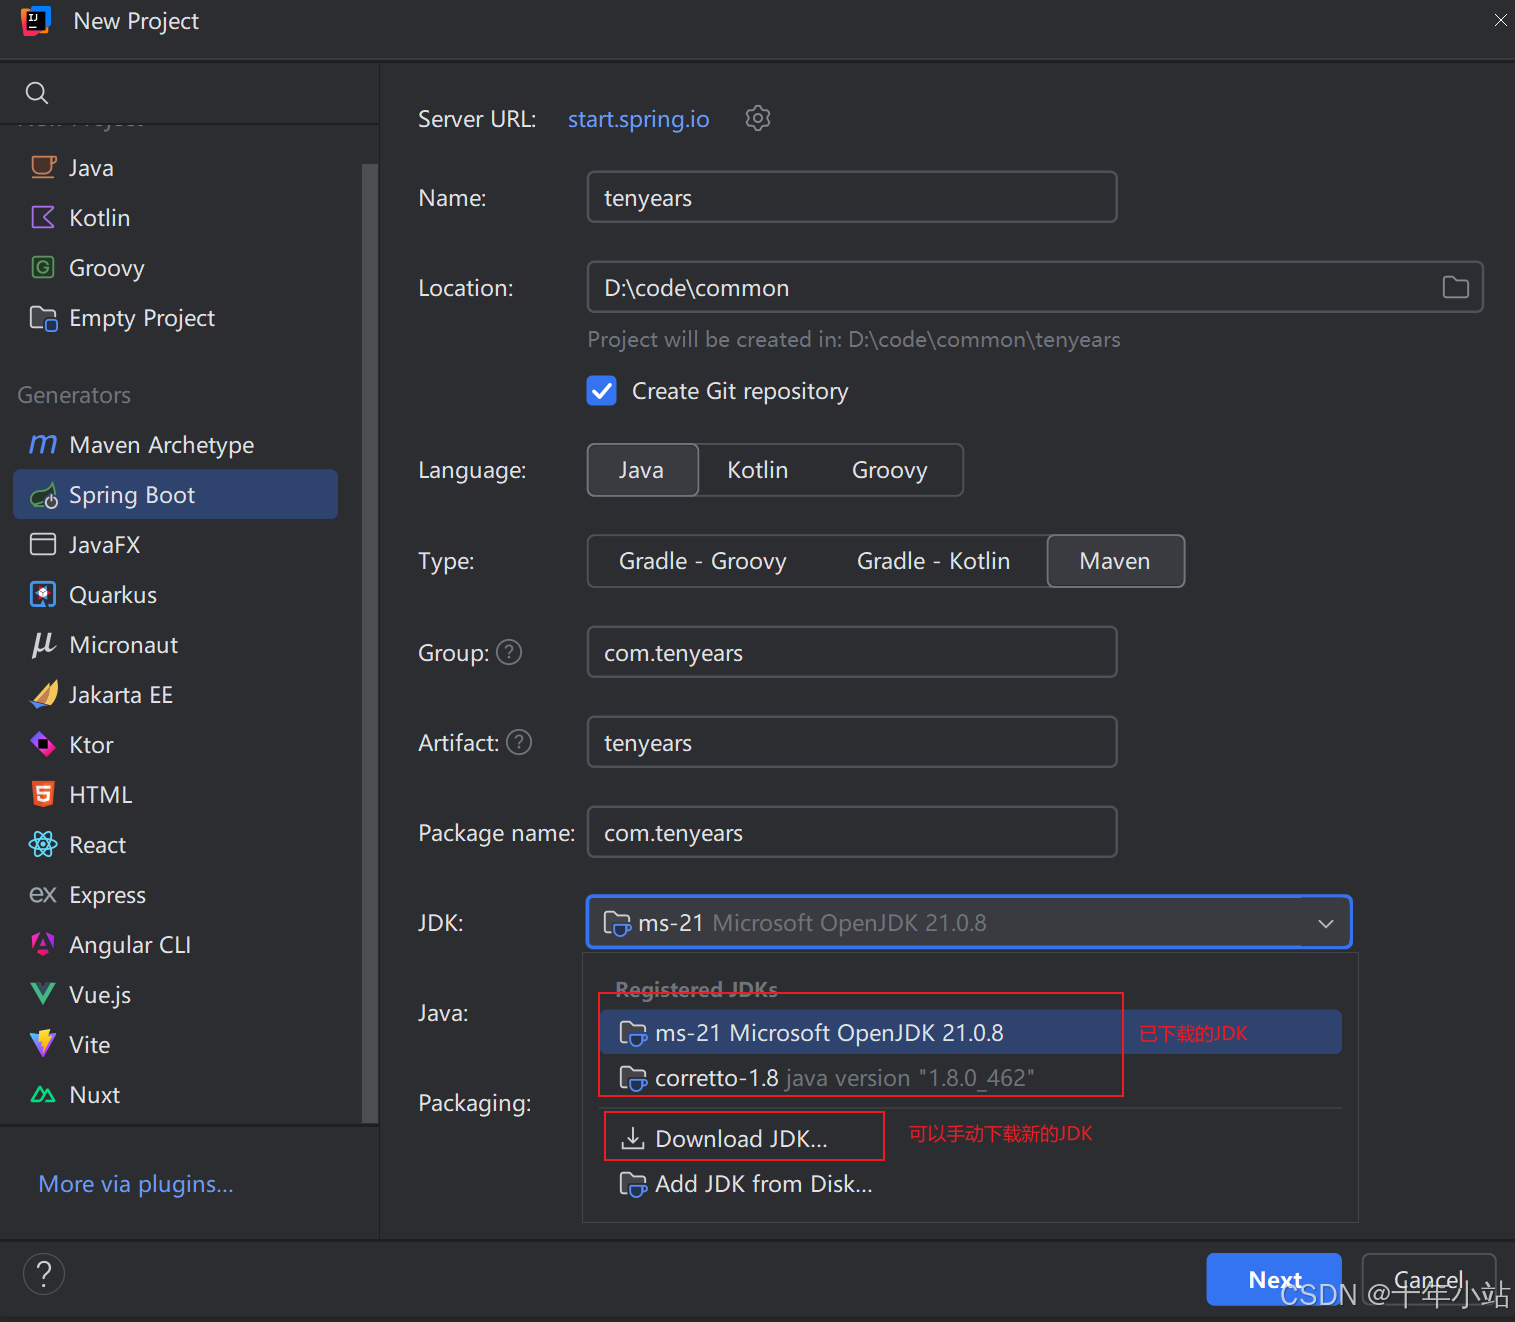Browse for location with folder icon

coord(1456,288)
